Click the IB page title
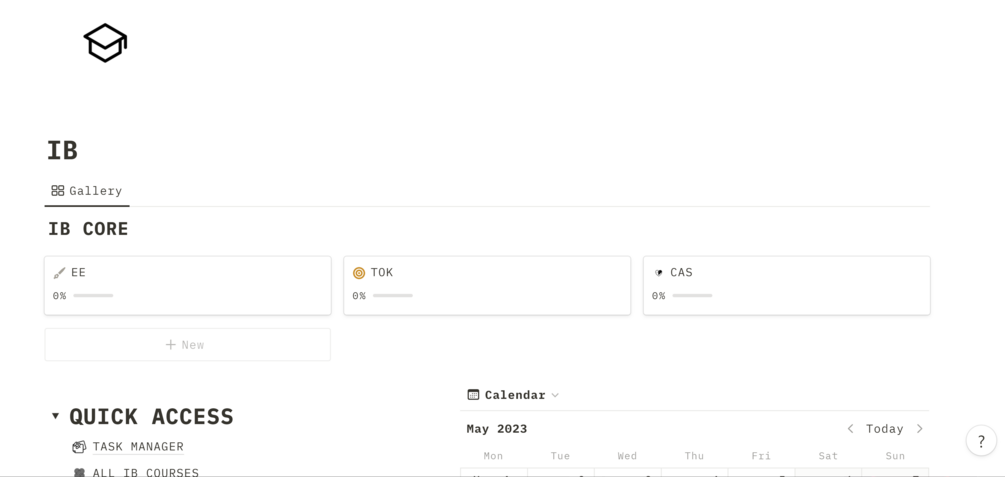 click(x=62, y=151)
